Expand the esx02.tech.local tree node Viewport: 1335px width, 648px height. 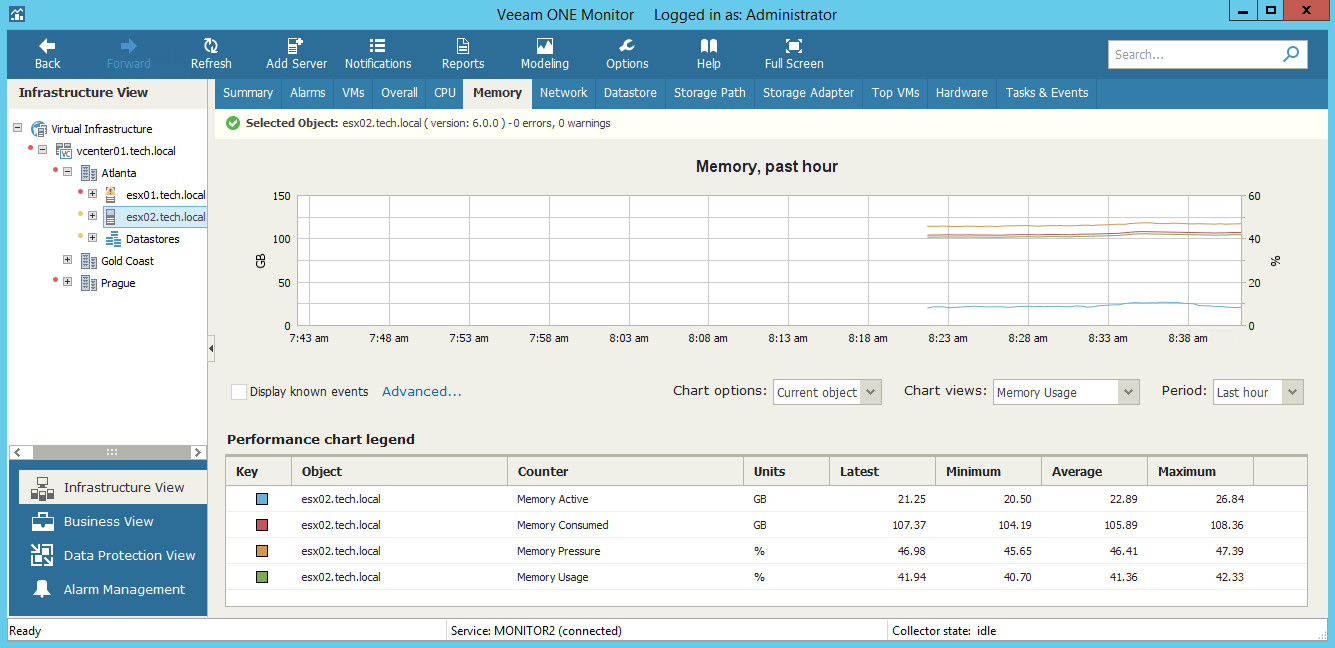click(92, 216)
